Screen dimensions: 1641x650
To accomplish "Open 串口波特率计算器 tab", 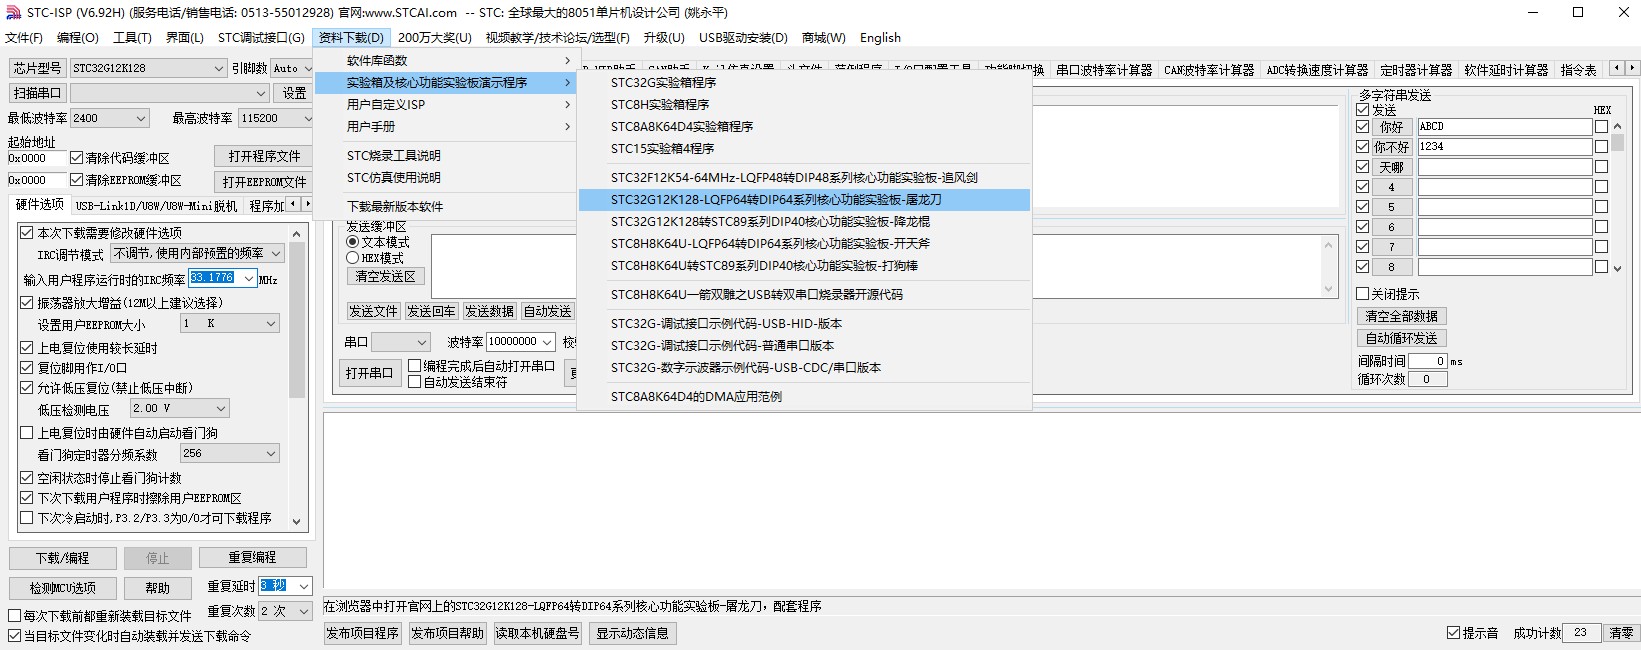I will click(x=1104, y=70).
